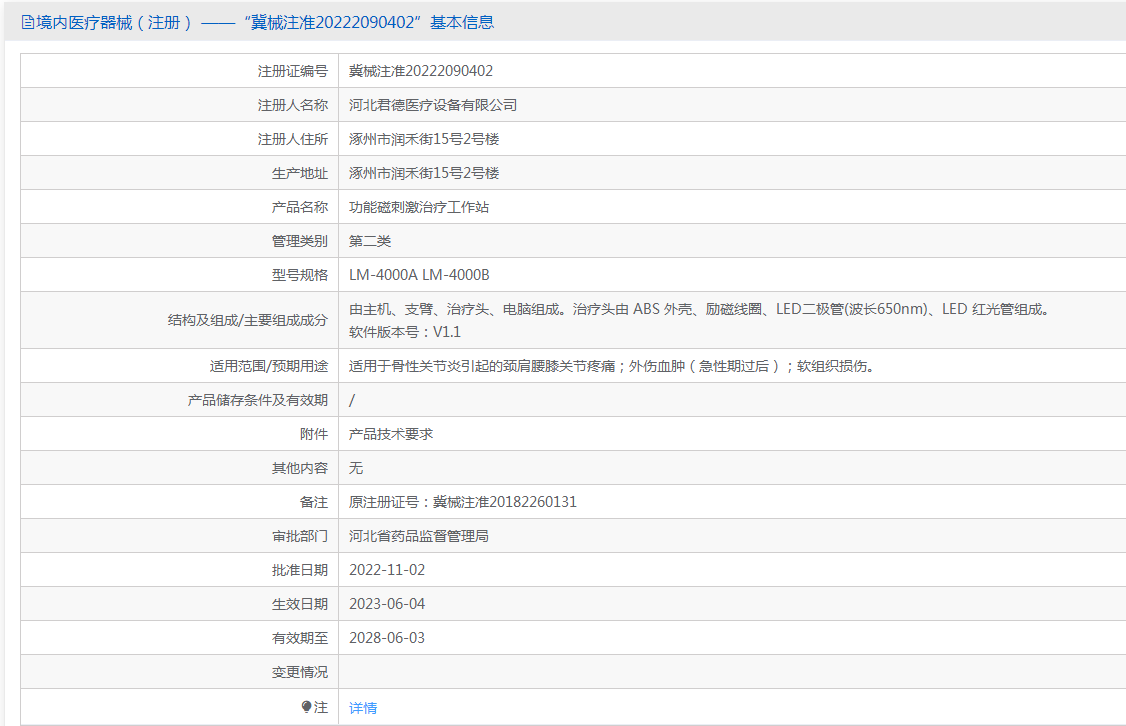Viewport: 1126px width, 726px height.
Task: Click the 由主机、支臂、治疗头 composition text line
Action: 701,310
